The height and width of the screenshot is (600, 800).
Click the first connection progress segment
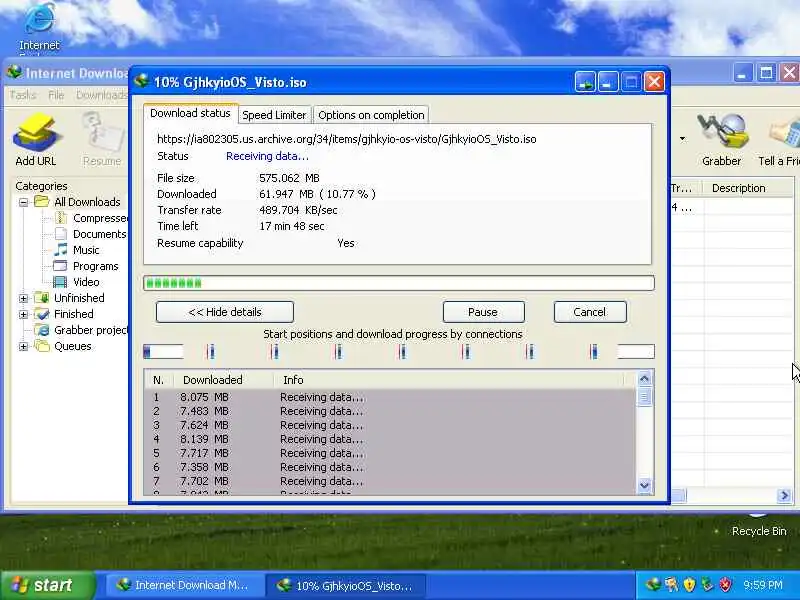tap(163, 352)
